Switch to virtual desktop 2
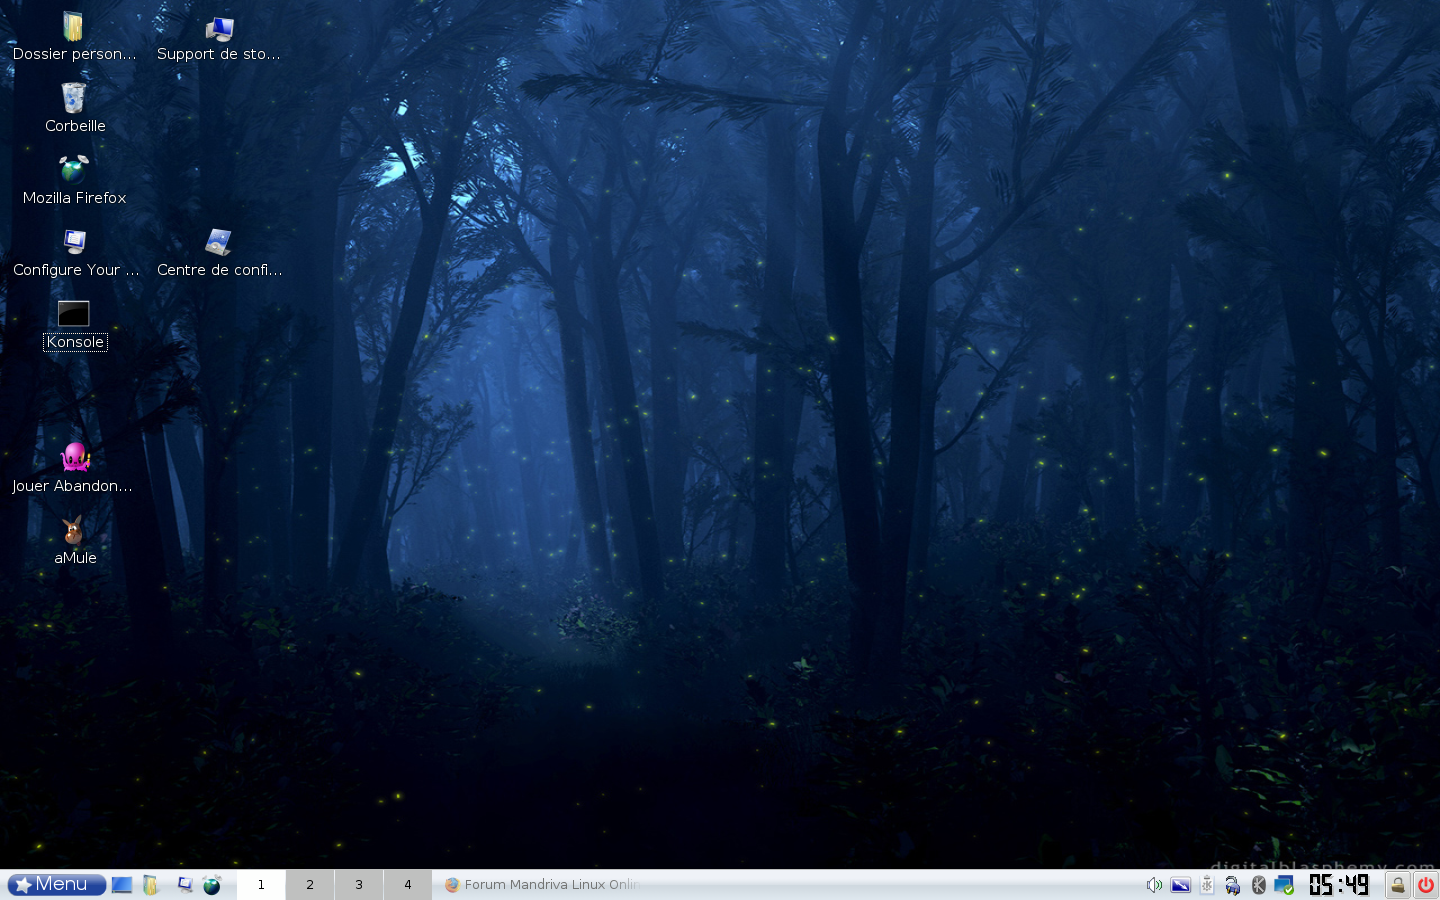This screenshot has height=900, width=1440. click(309, 884)
